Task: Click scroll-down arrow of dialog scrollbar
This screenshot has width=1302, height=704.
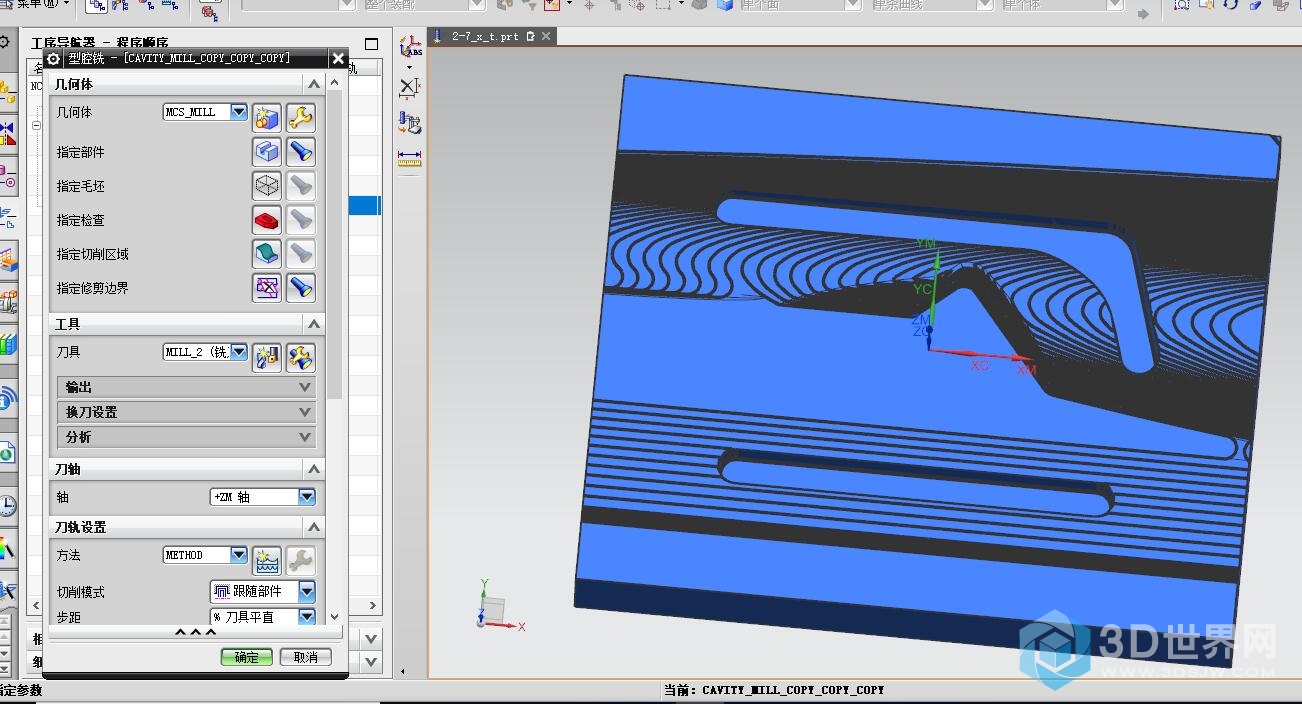Action: tap(335, 617)
